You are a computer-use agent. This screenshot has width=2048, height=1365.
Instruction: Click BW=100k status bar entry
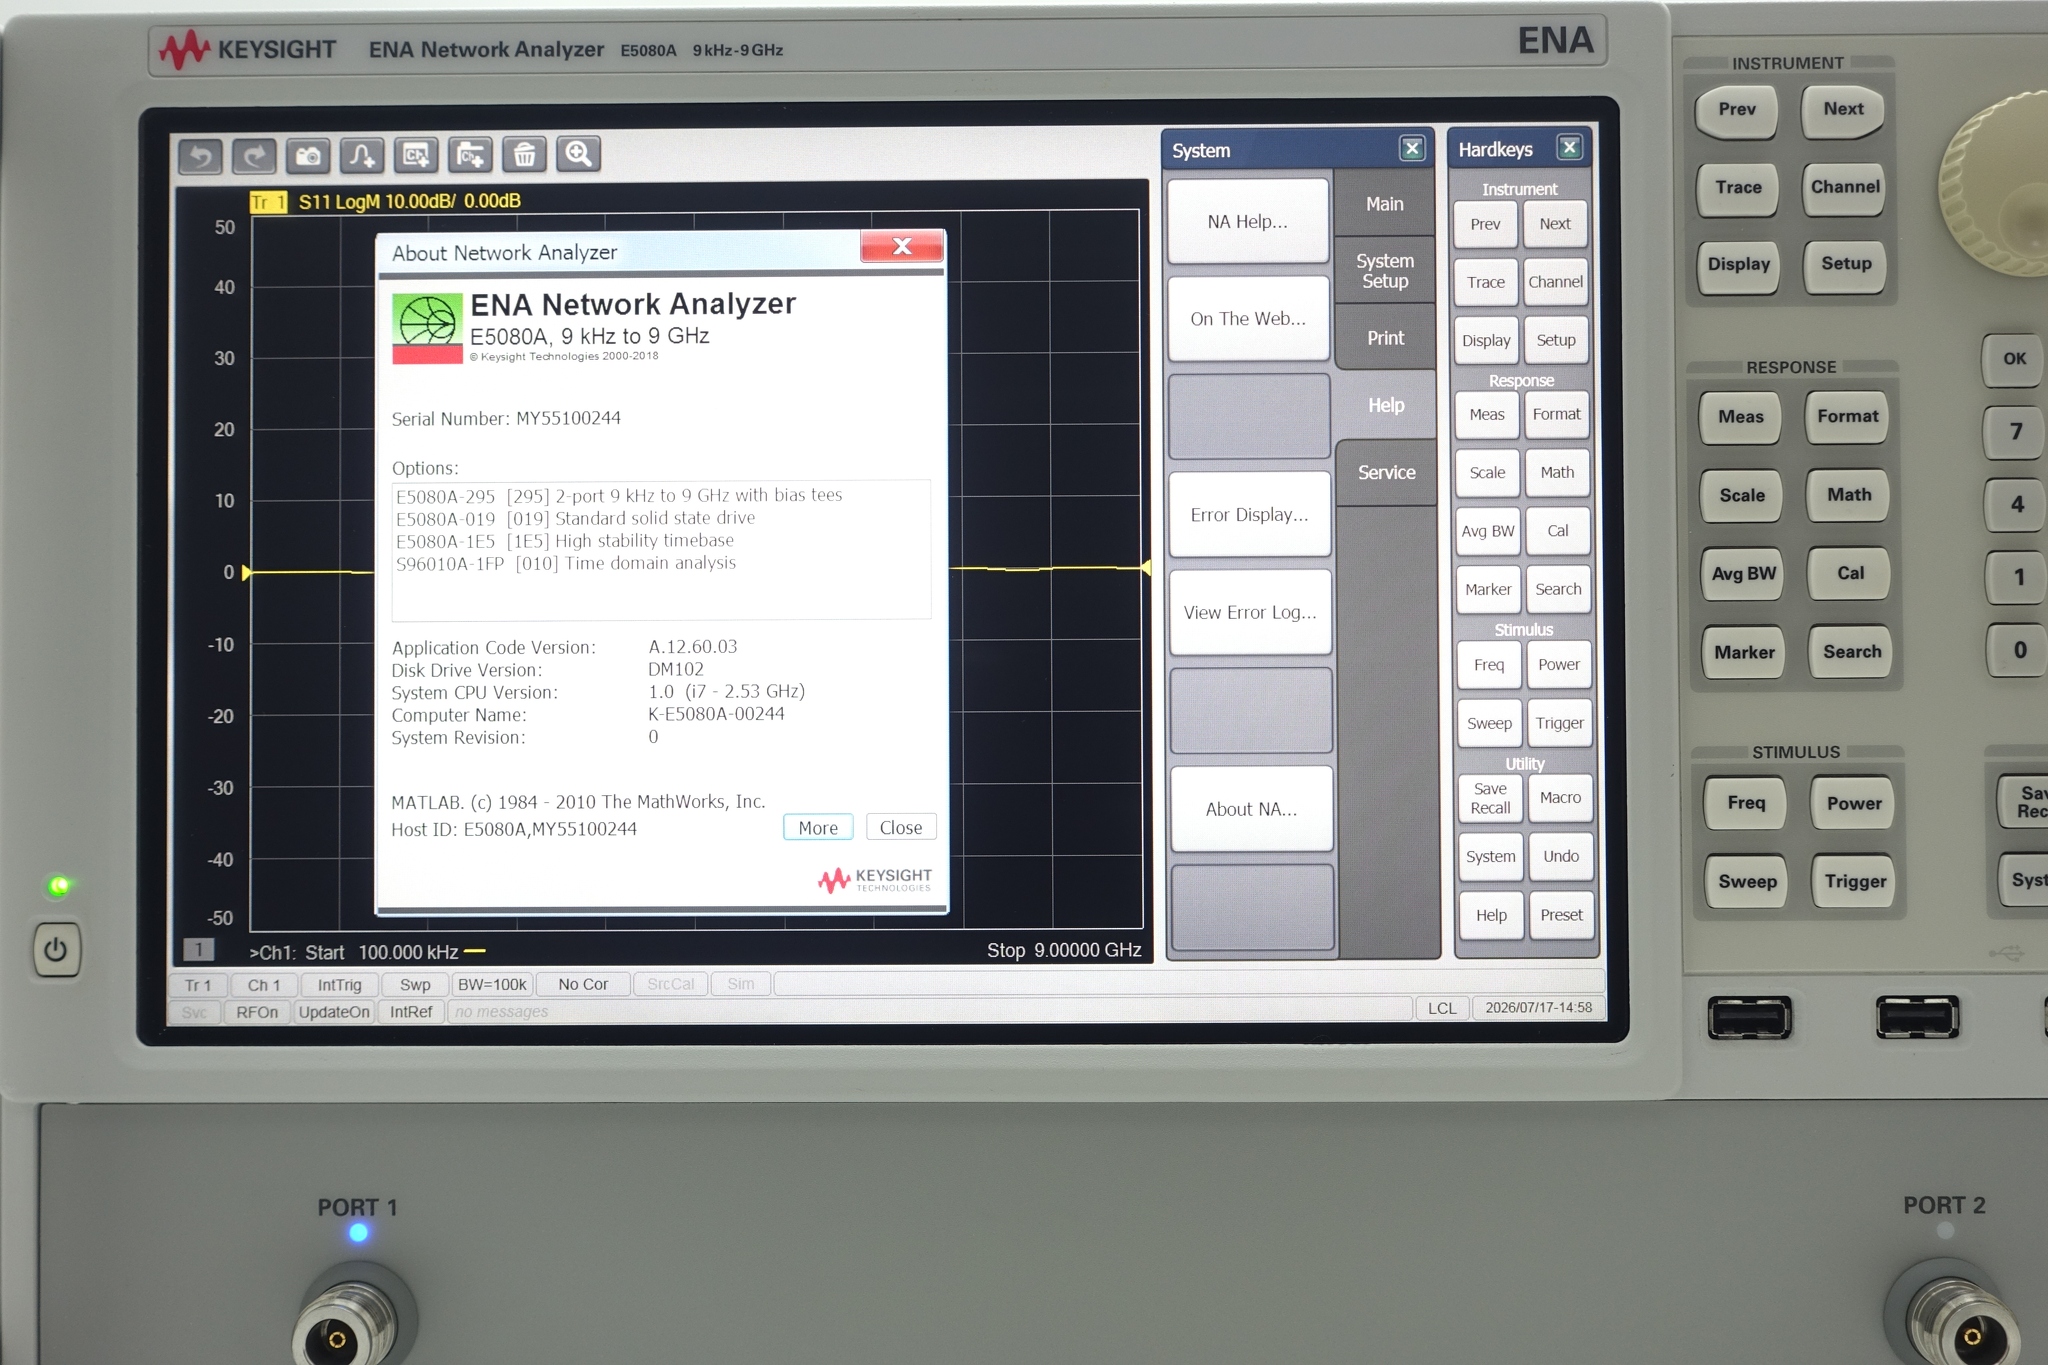[x=492, y=985]
